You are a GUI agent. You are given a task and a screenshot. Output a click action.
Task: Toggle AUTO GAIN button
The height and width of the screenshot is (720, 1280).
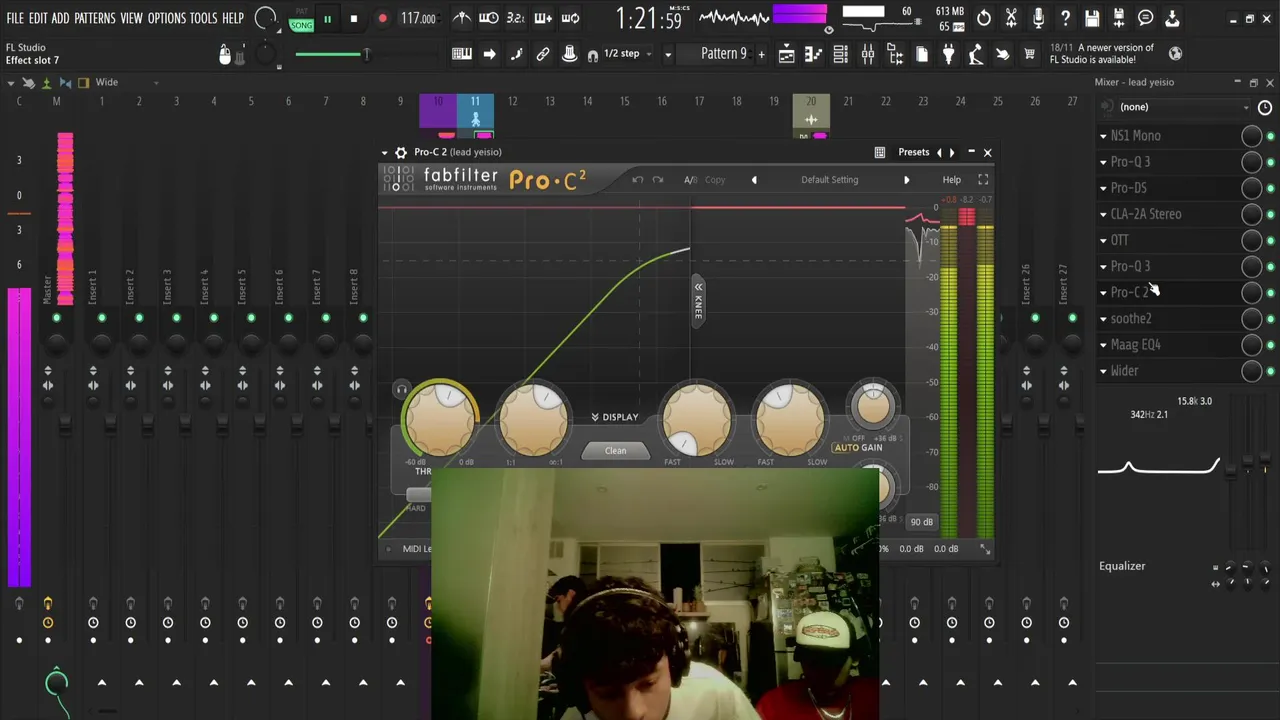[x=858, y=448]
